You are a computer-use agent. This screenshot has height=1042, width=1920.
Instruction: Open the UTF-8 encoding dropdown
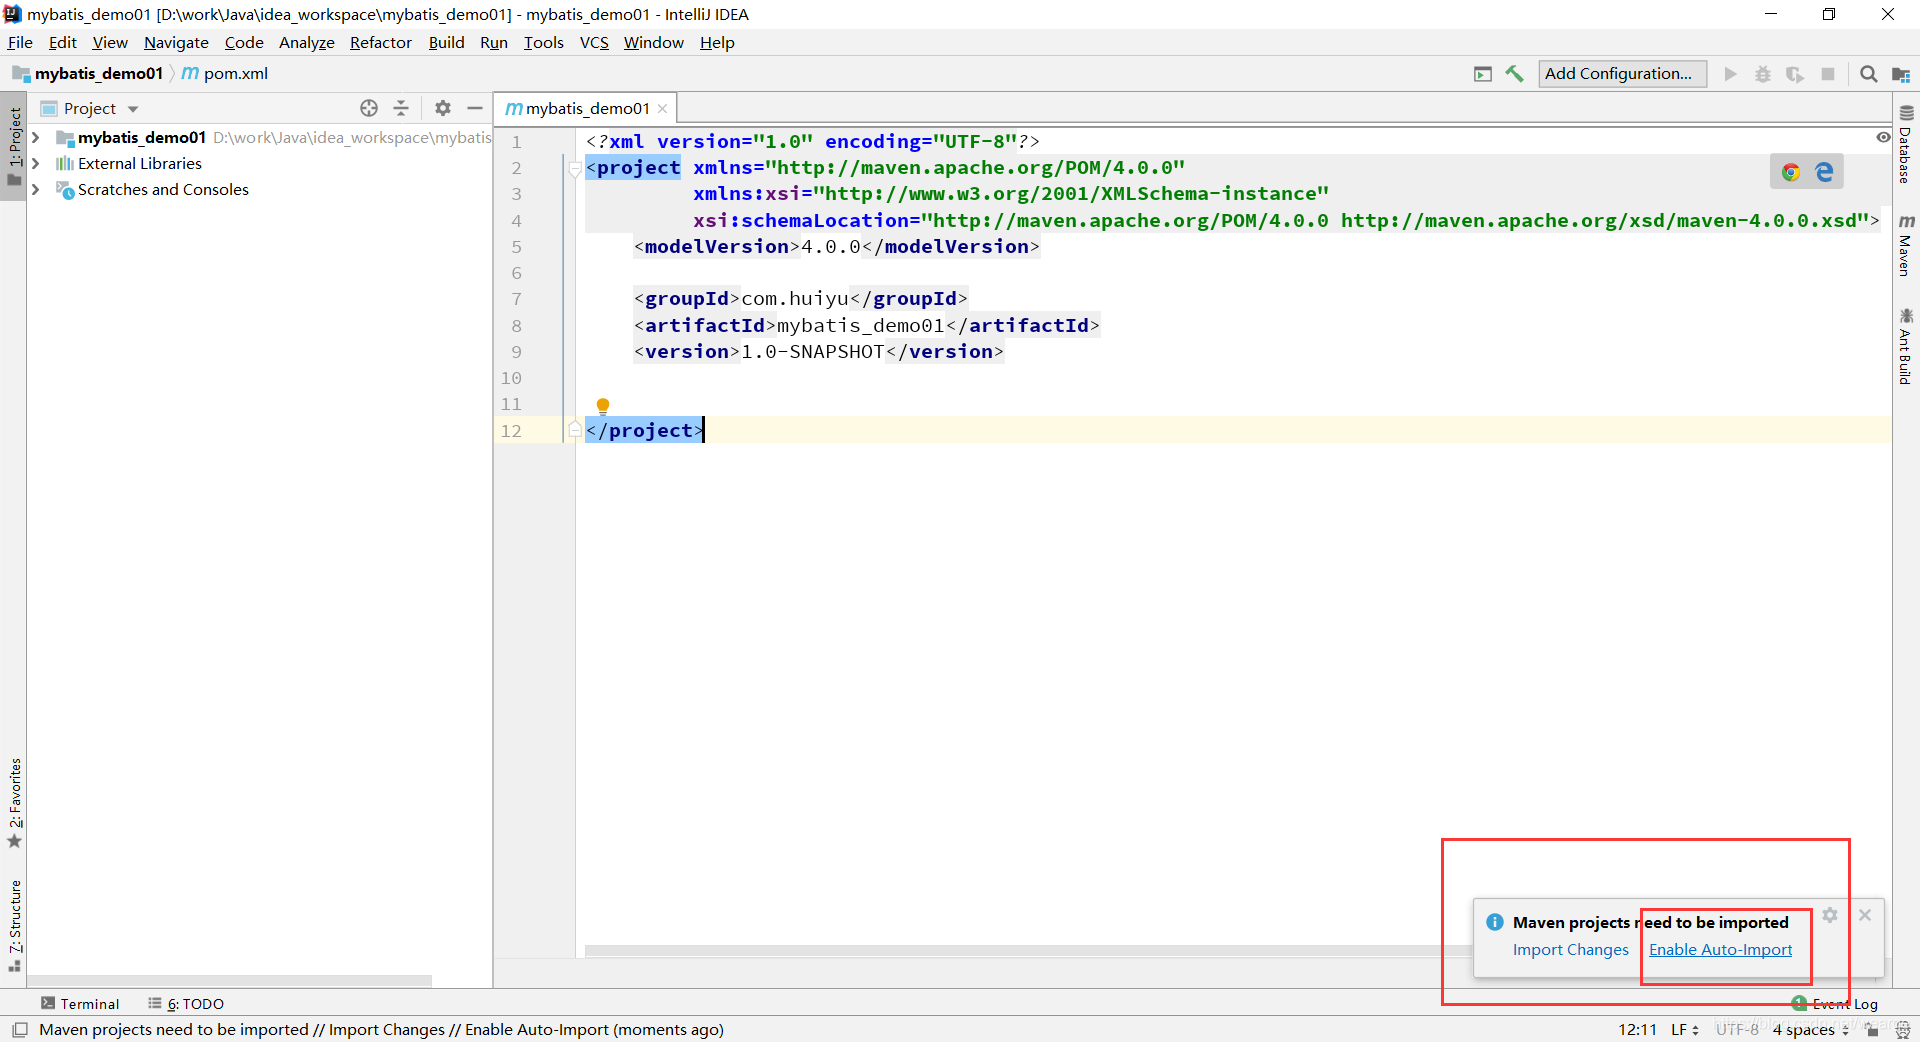click(1738, 1029)
